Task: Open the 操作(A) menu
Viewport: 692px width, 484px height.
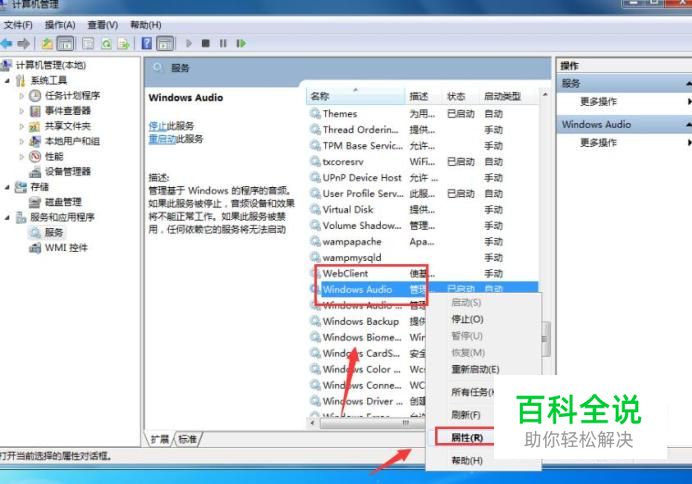Action: coord(60,25)
